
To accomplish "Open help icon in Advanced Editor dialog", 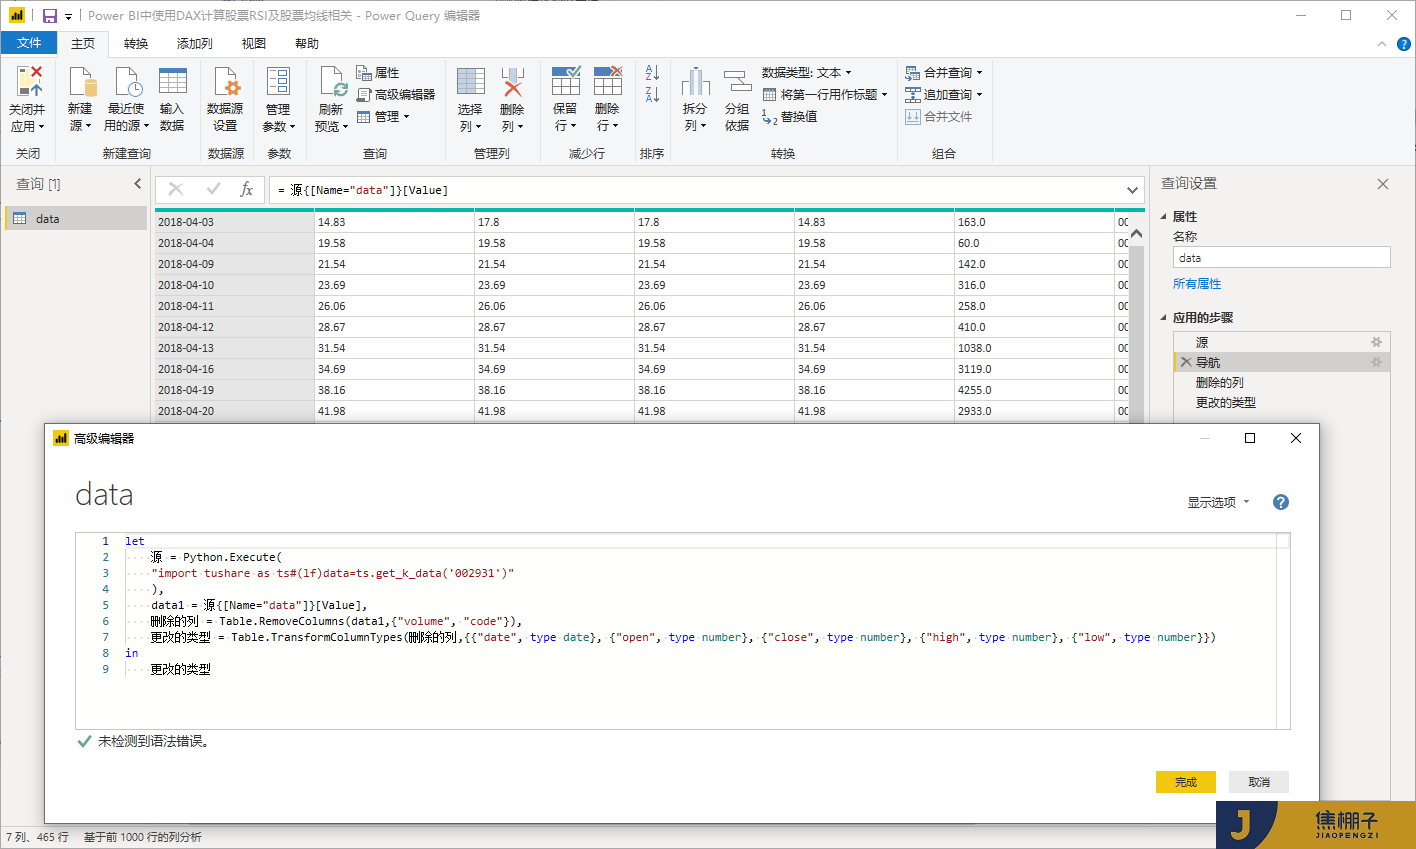I will (x=1281, y=502).
